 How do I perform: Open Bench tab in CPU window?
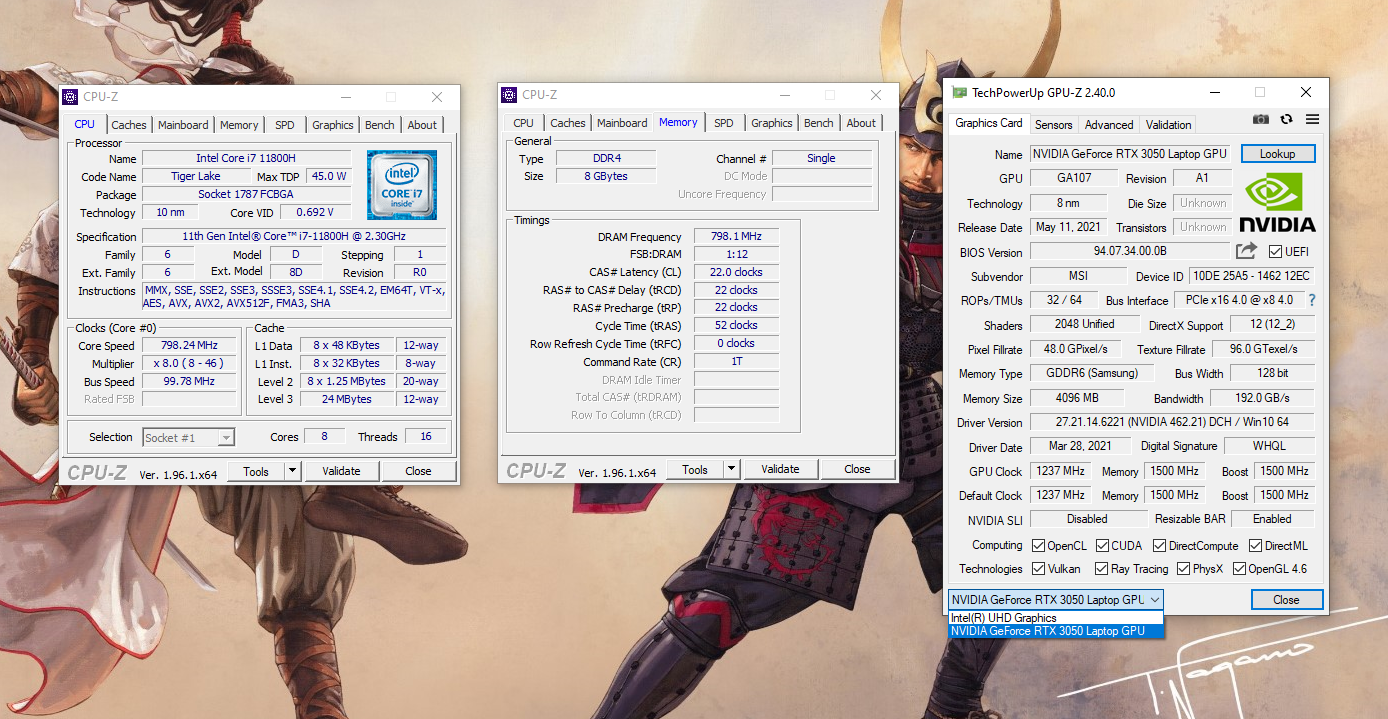379,125
